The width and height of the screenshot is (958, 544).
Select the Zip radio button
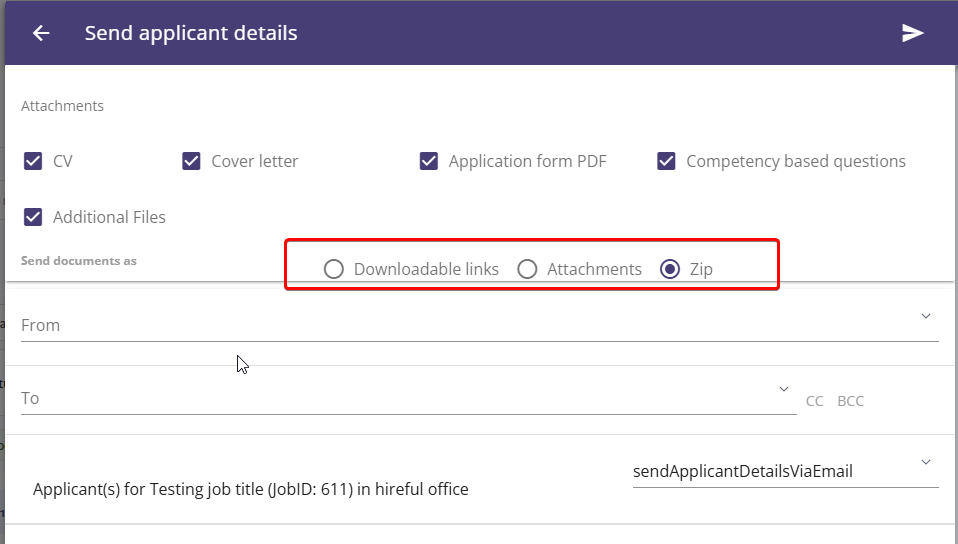670,269
